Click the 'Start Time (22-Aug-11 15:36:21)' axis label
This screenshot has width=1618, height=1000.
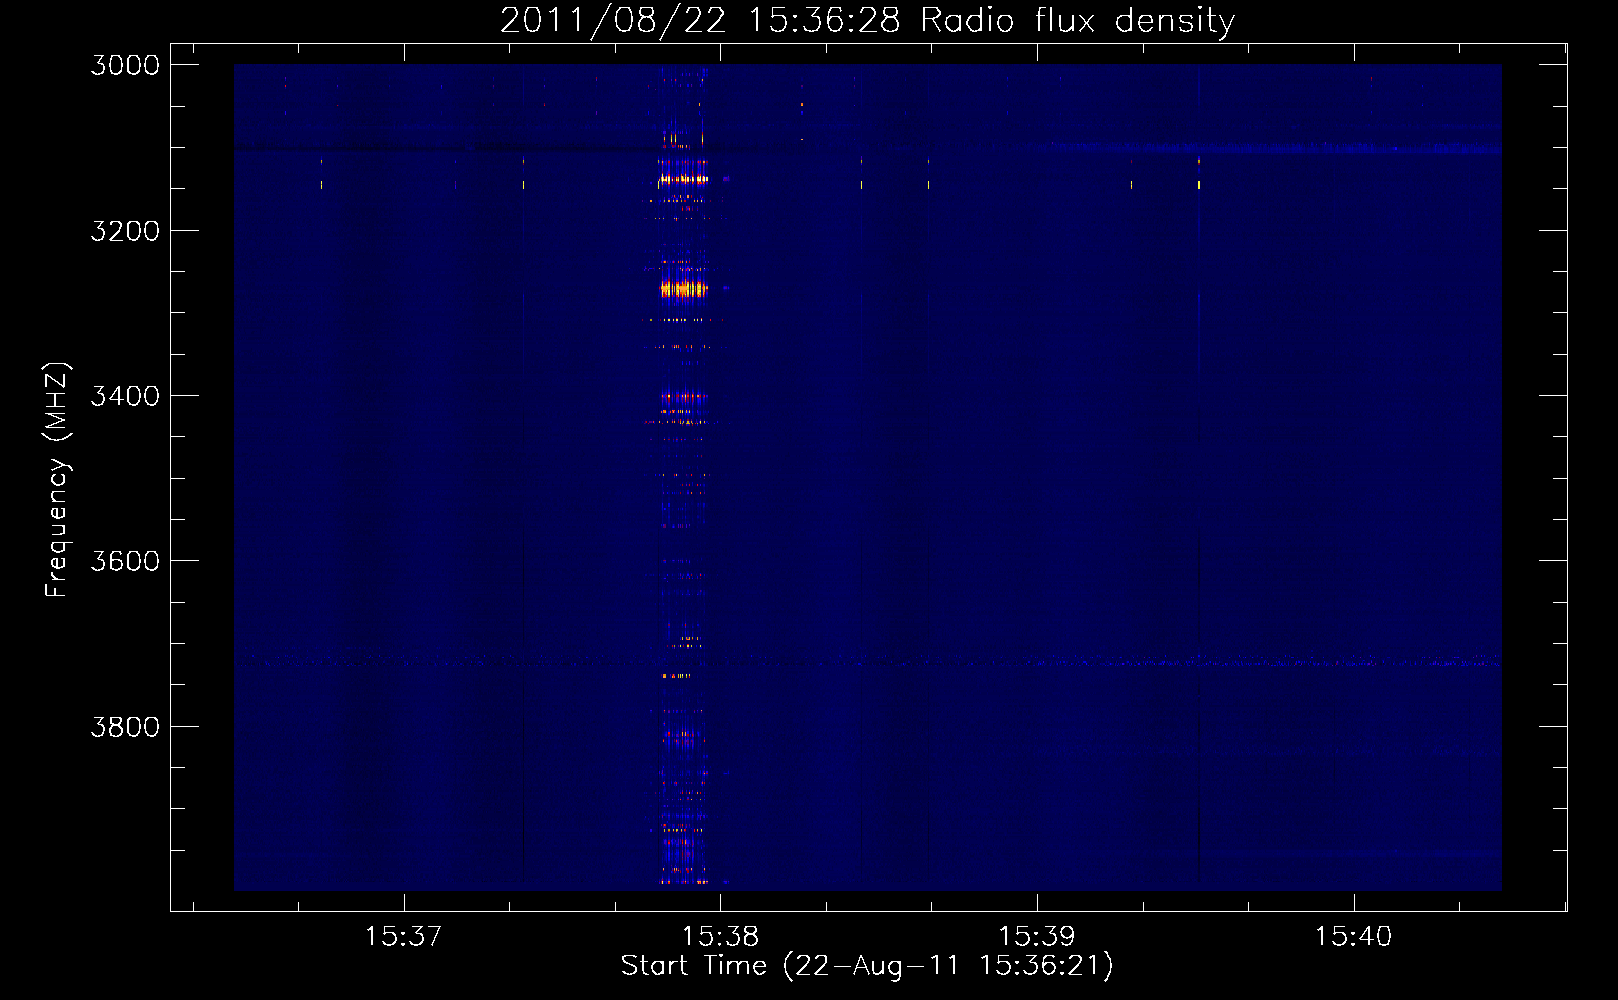pos(867,966)
